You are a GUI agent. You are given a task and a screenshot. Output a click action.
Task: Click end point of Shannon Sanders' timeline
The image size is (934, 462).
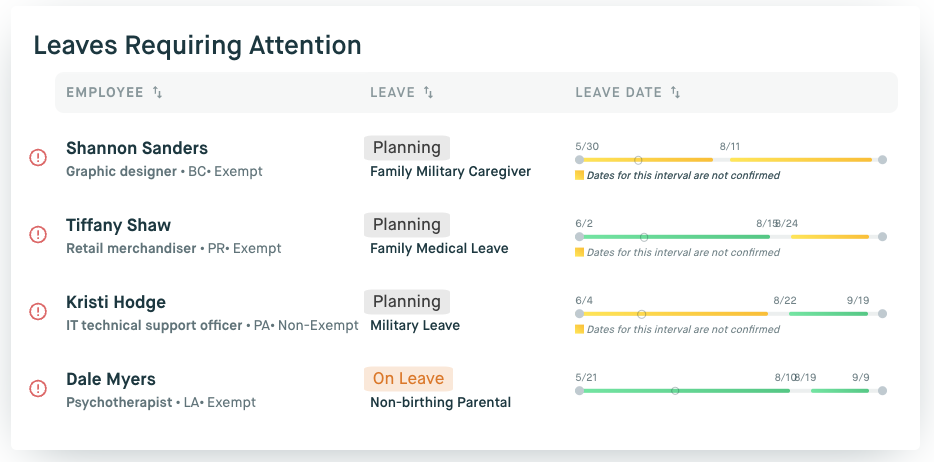(x=882, y=160)
